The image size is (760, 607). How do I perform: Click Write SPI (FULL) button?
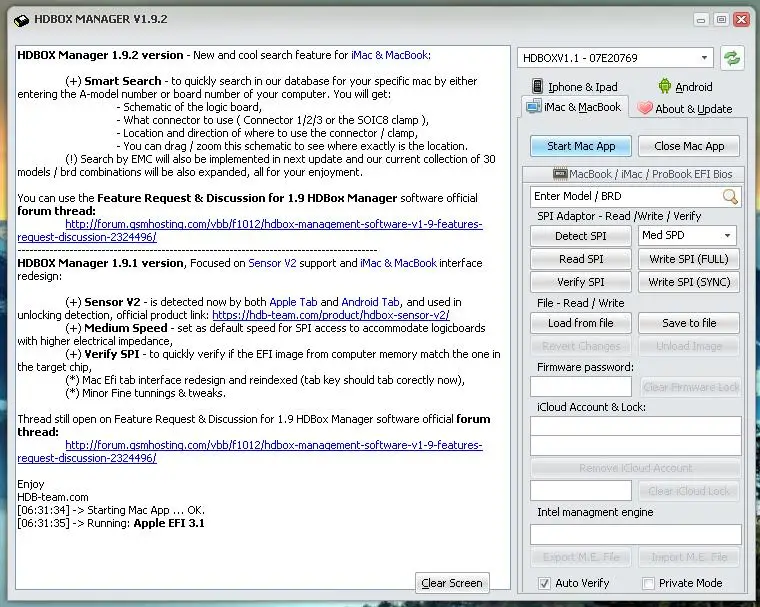pos(689,259)
